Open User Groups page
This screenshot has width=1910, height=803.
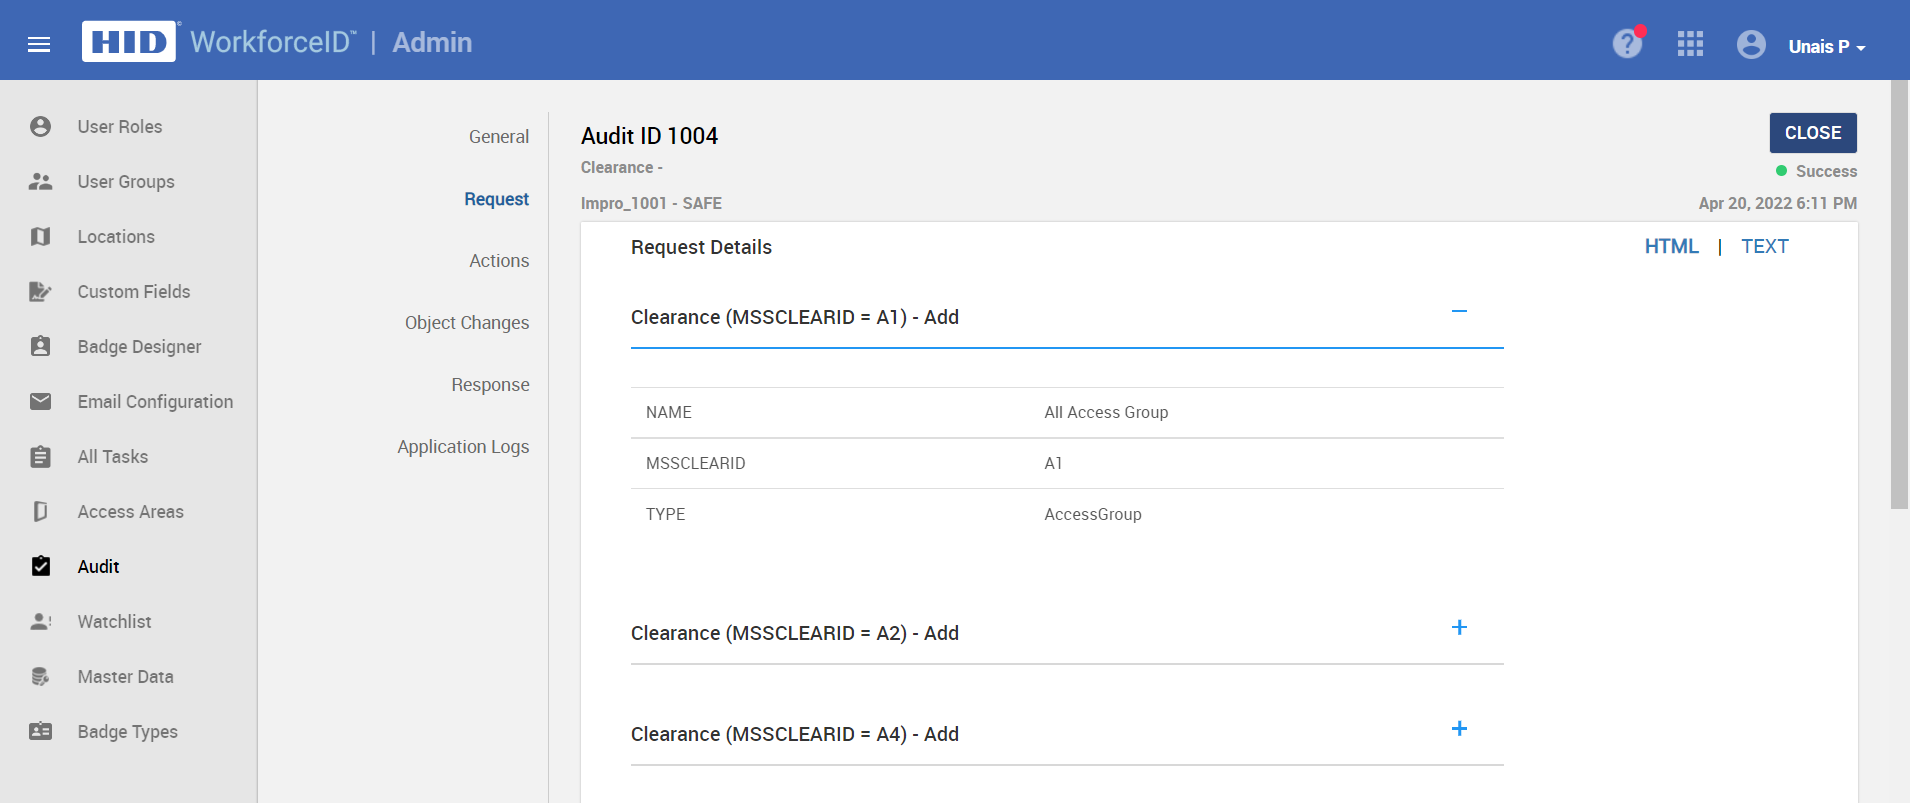[x=126, y=182]
